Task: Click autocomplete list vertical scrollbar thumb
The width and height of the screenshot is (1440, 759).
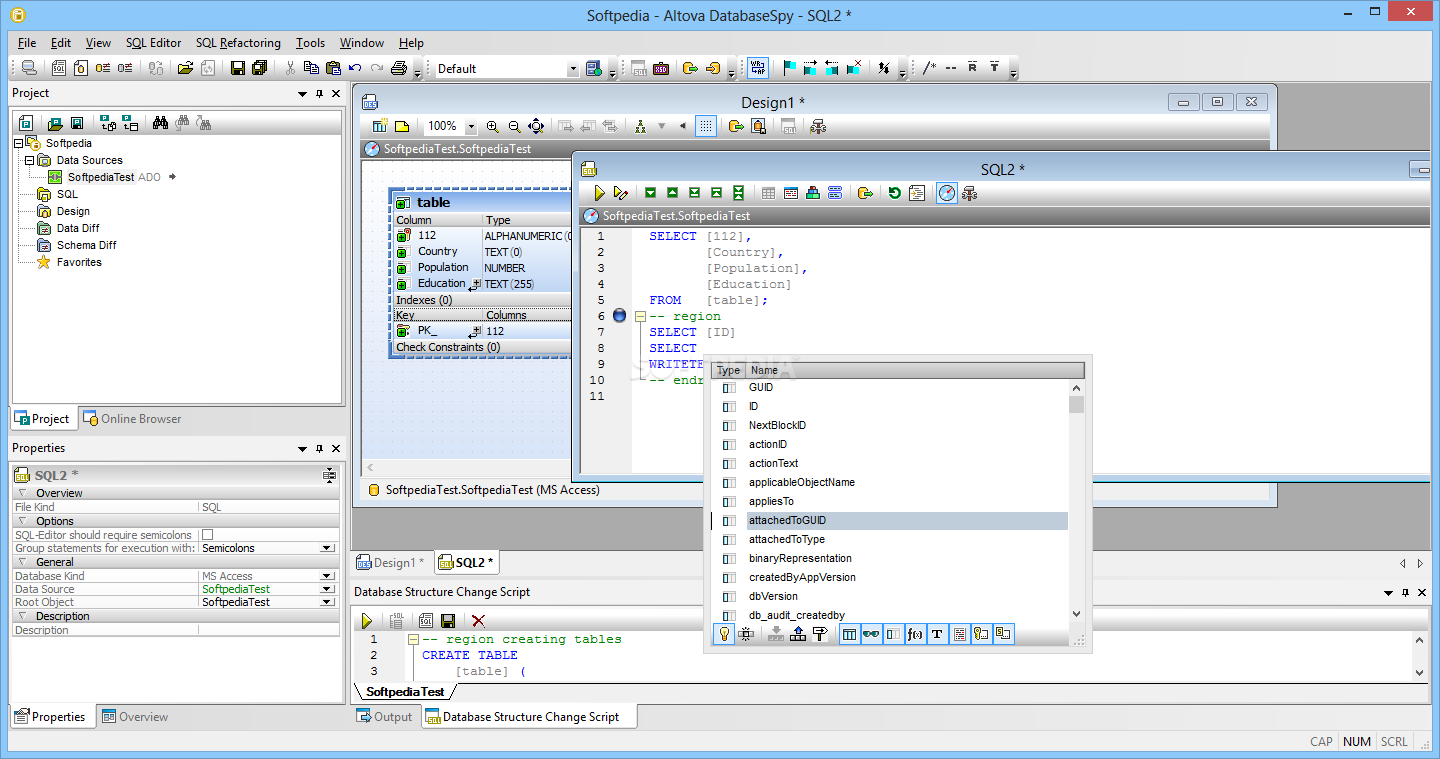Action: (x=1076, y=404)
